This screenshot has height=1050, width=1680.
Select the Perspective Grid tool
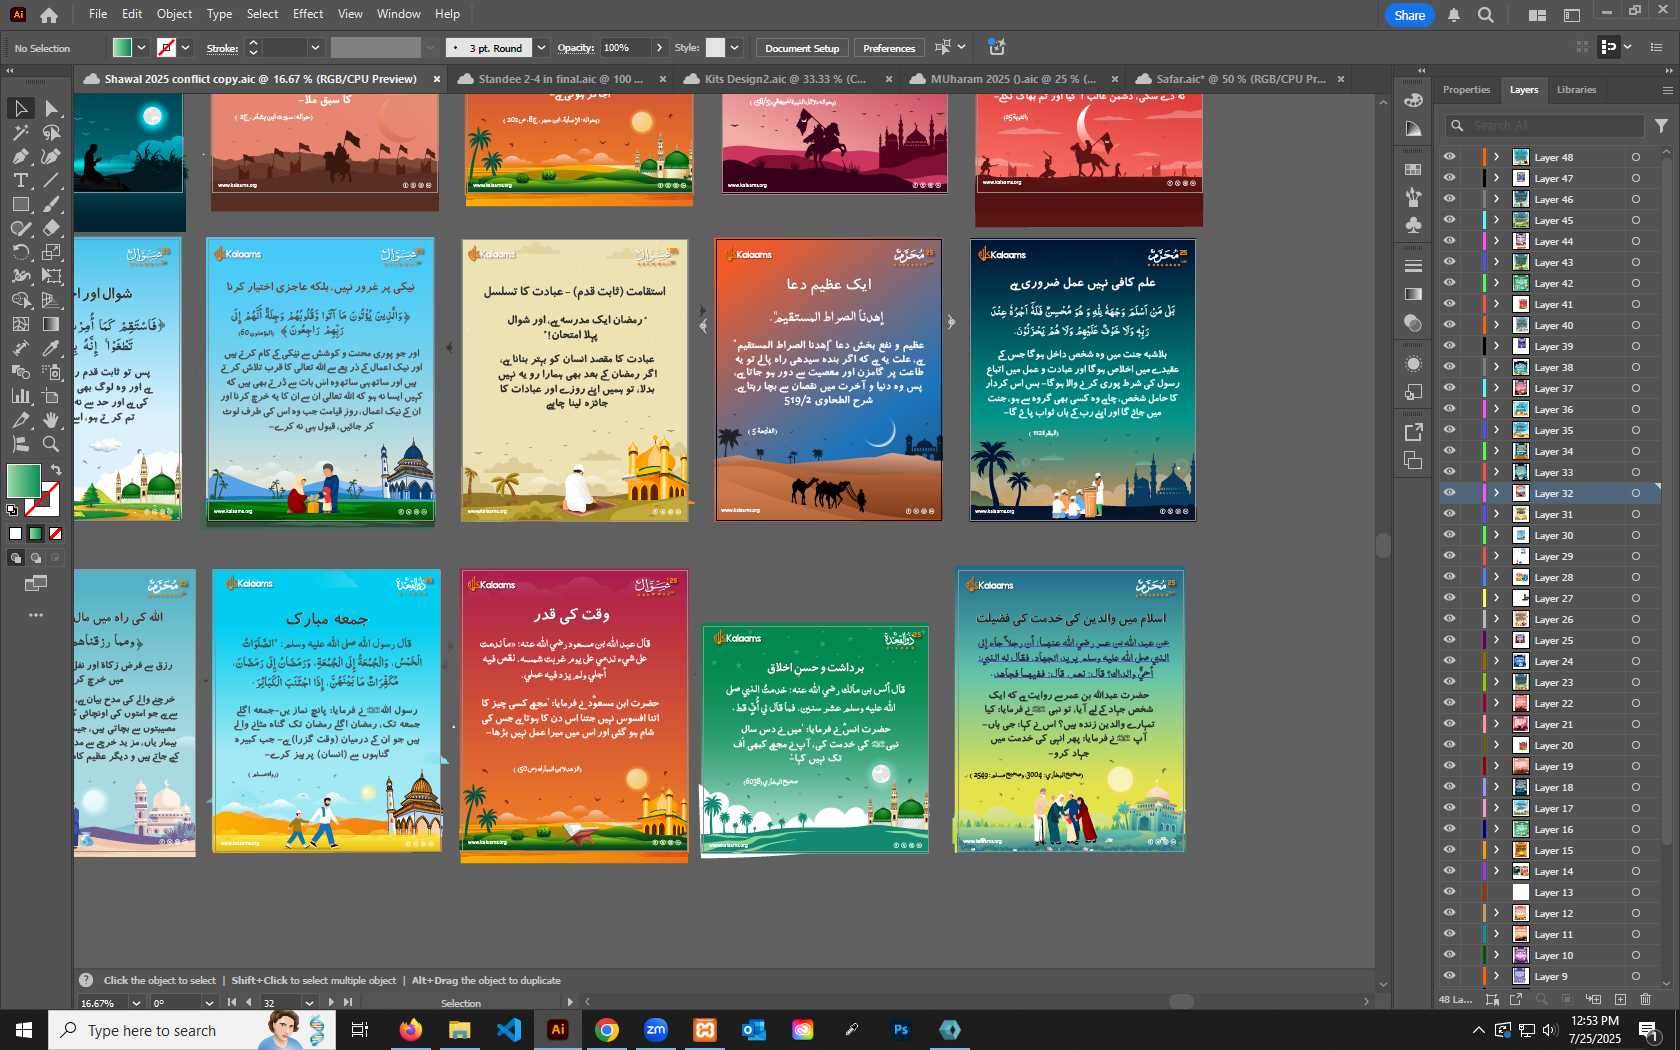tap(51, 300)
